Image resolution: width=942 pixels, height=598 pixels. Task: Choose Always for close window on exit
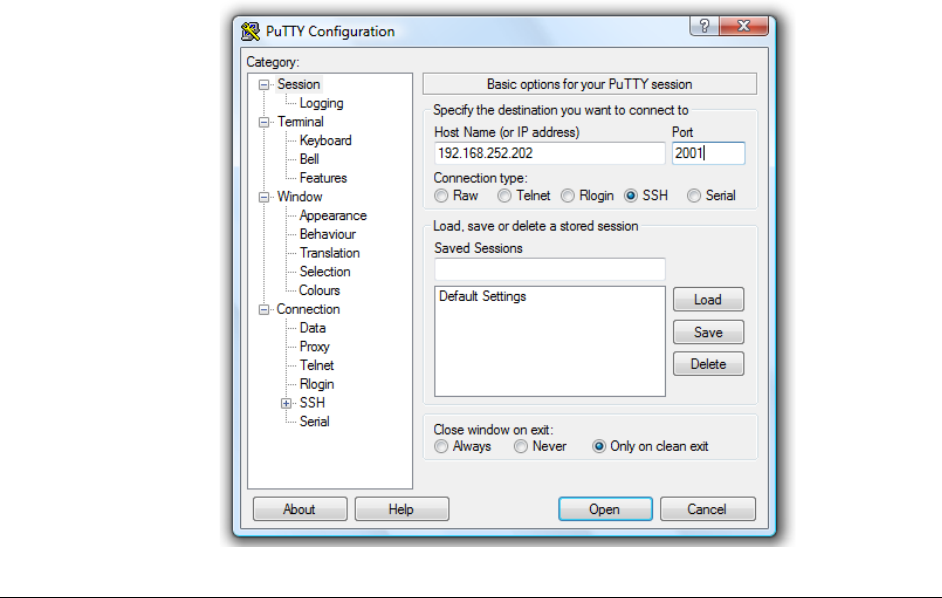442,447
